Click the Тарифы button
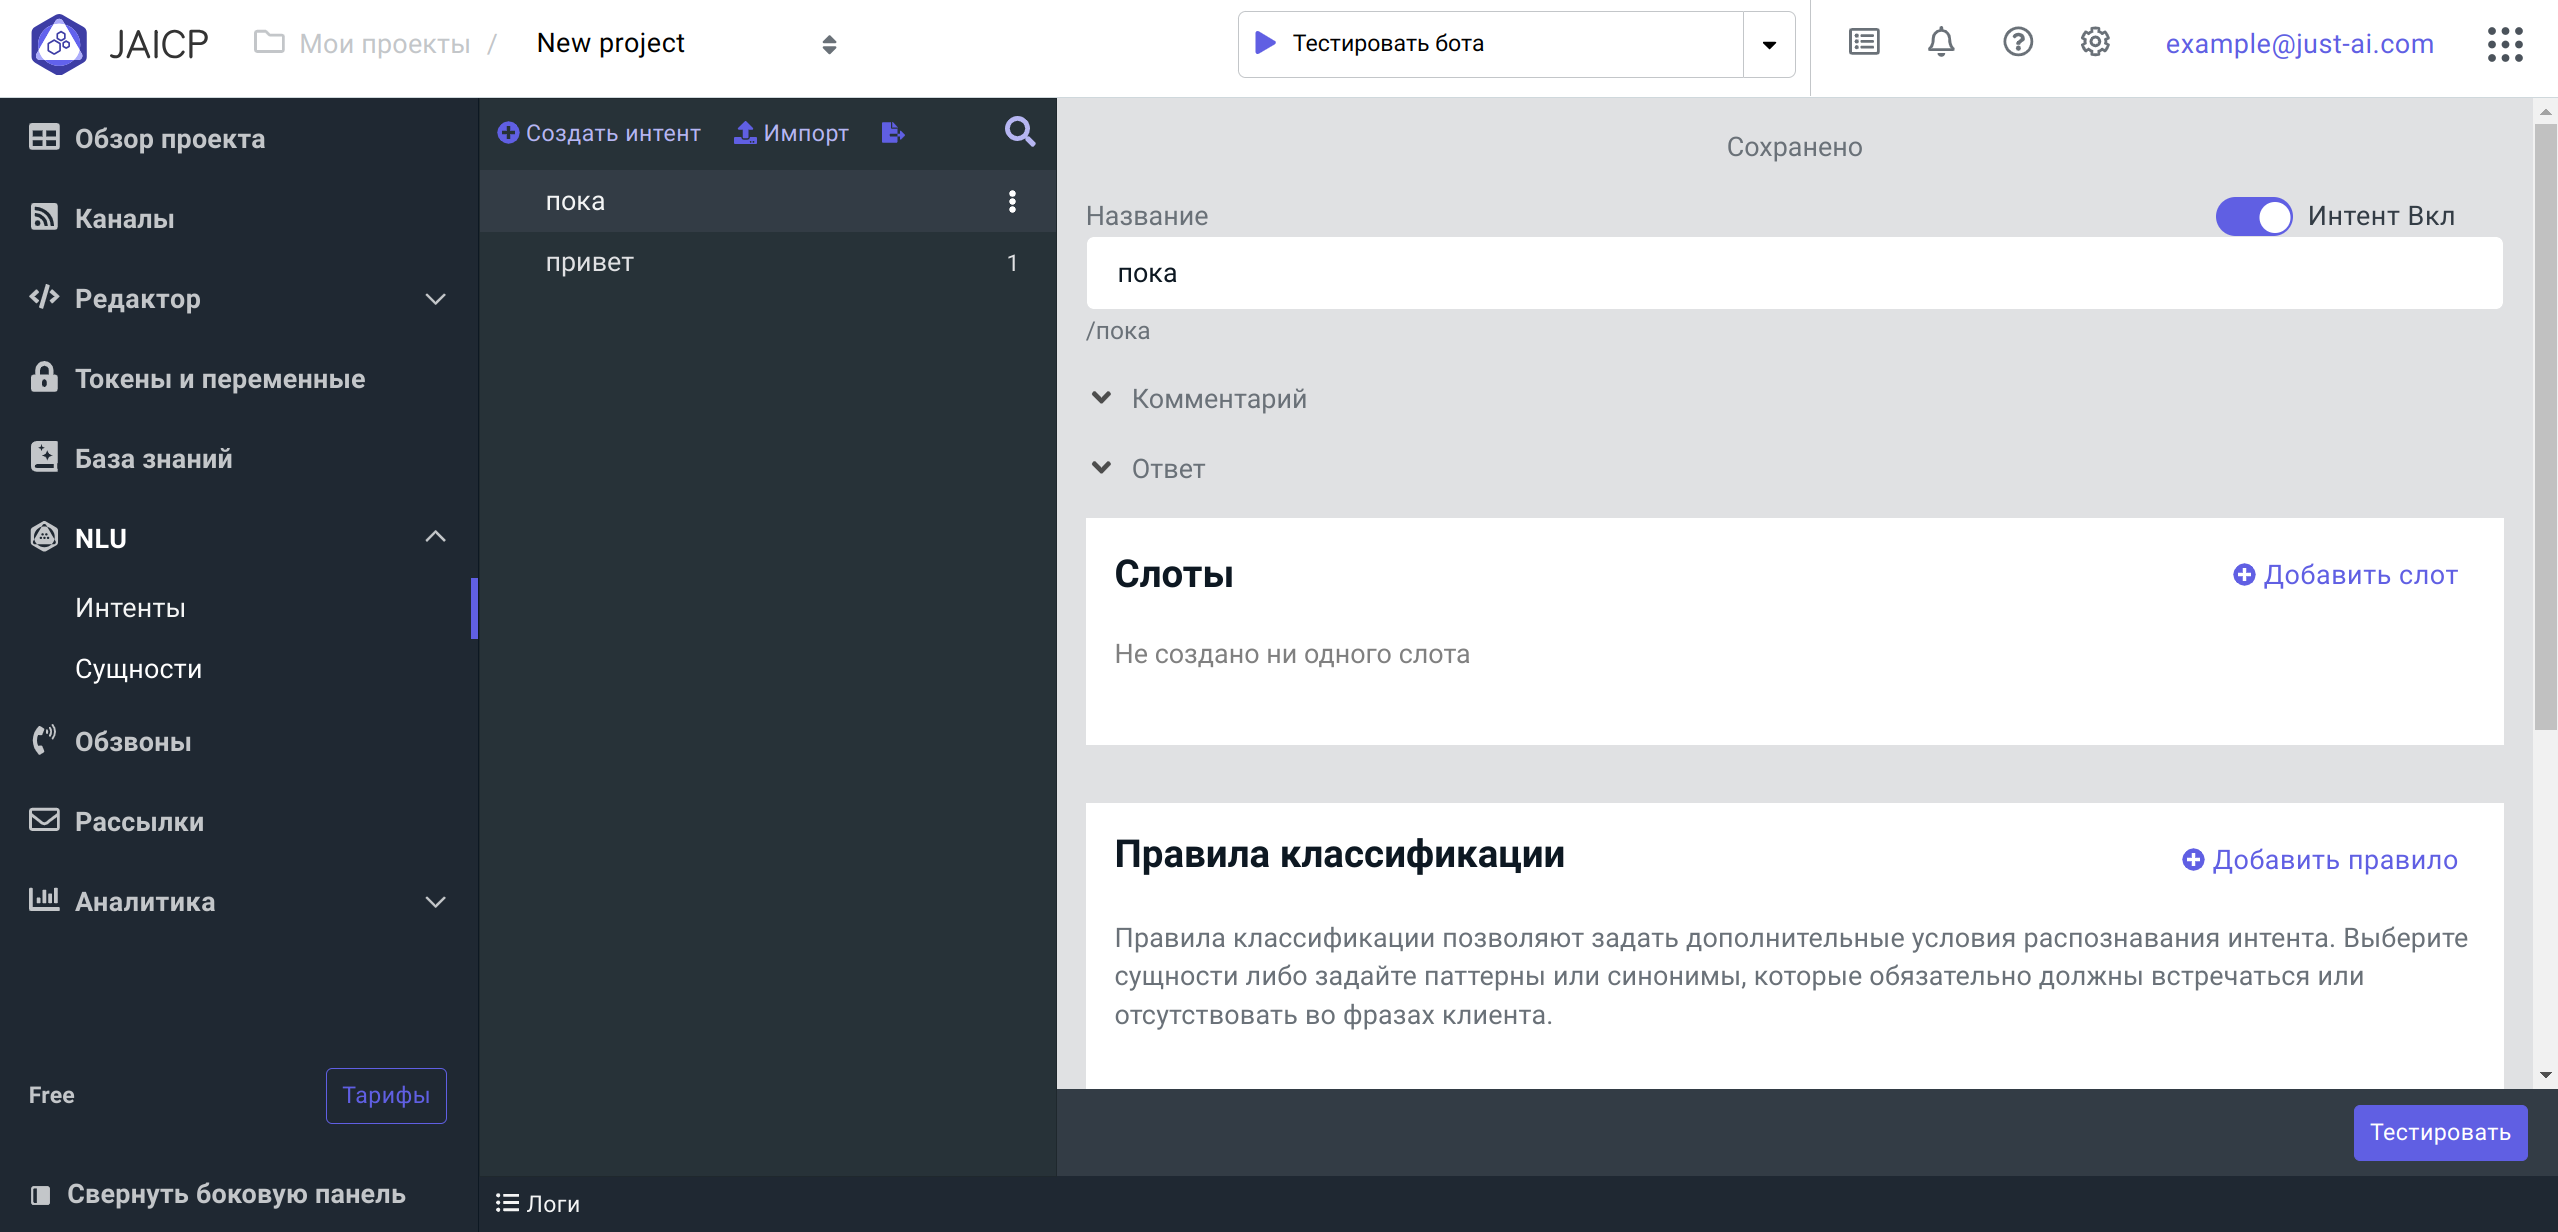 point(386,1095)
